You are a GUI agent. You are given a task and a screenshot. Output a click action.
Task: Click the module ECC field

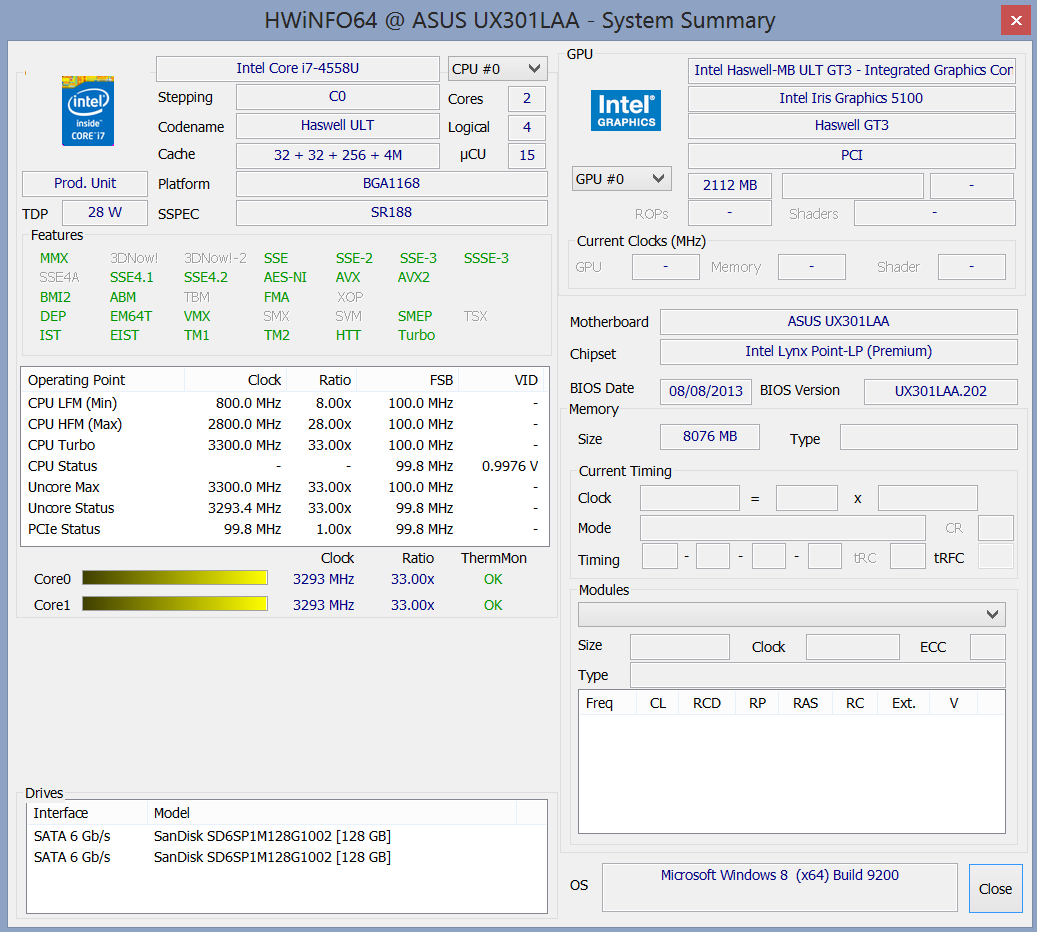pyautogui.click(x=987, y=647)
